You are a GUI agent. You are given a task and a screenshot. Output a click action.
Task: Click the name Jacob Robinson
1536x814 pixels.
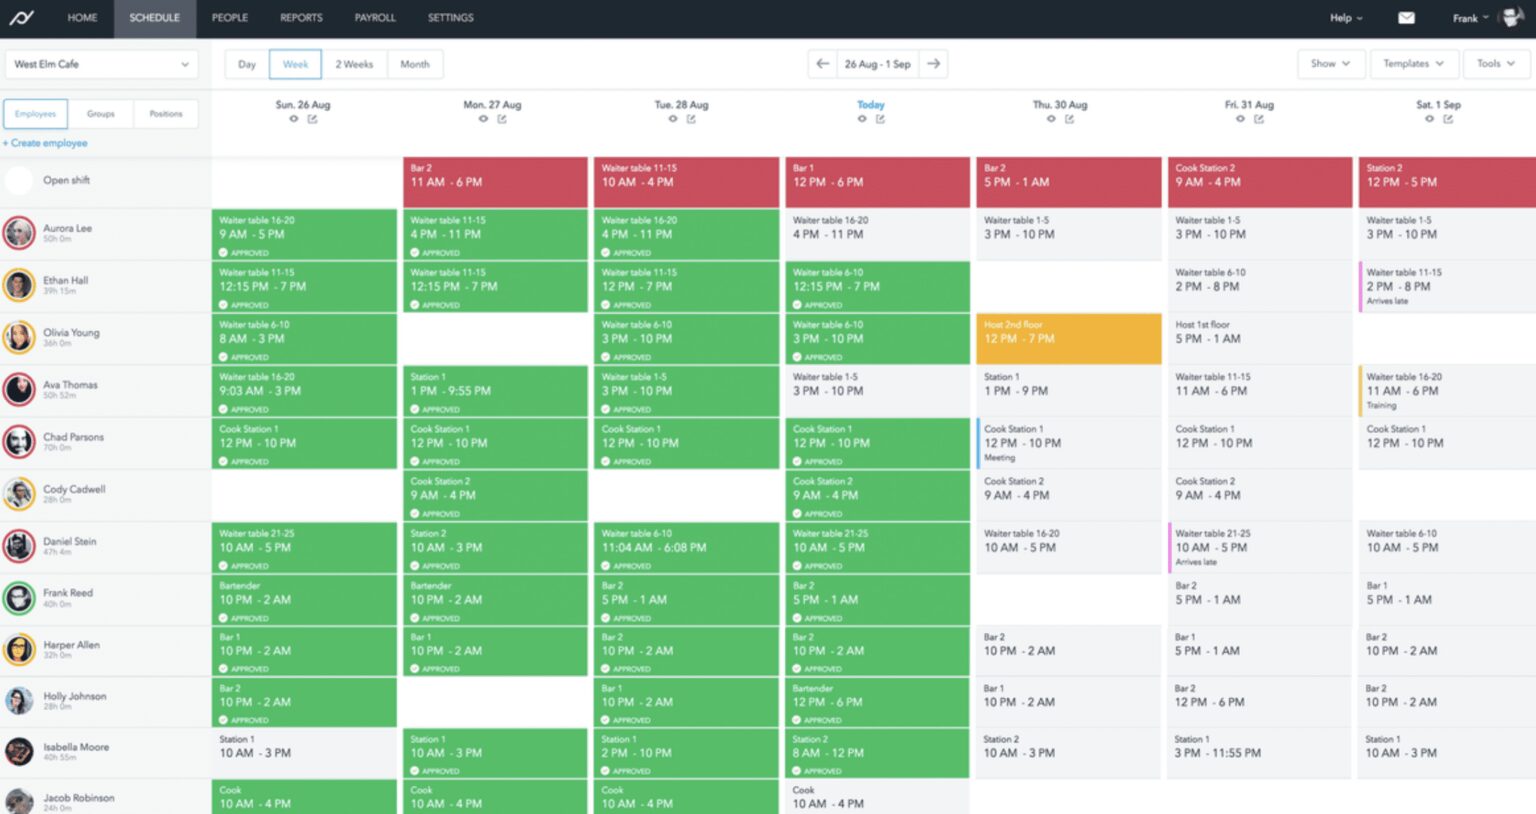[x=79, y=798]
